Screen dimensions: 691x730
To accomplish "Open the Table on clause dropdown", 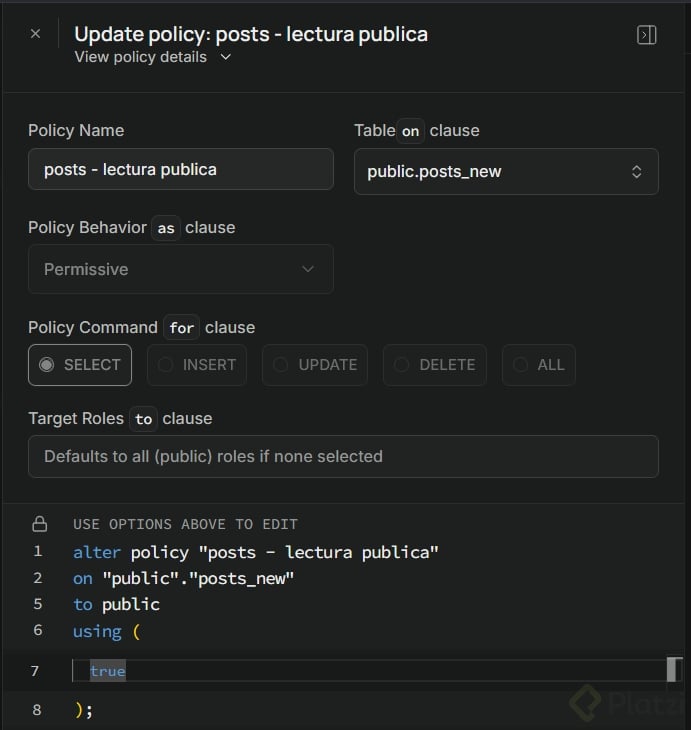I will pos(506,172).
